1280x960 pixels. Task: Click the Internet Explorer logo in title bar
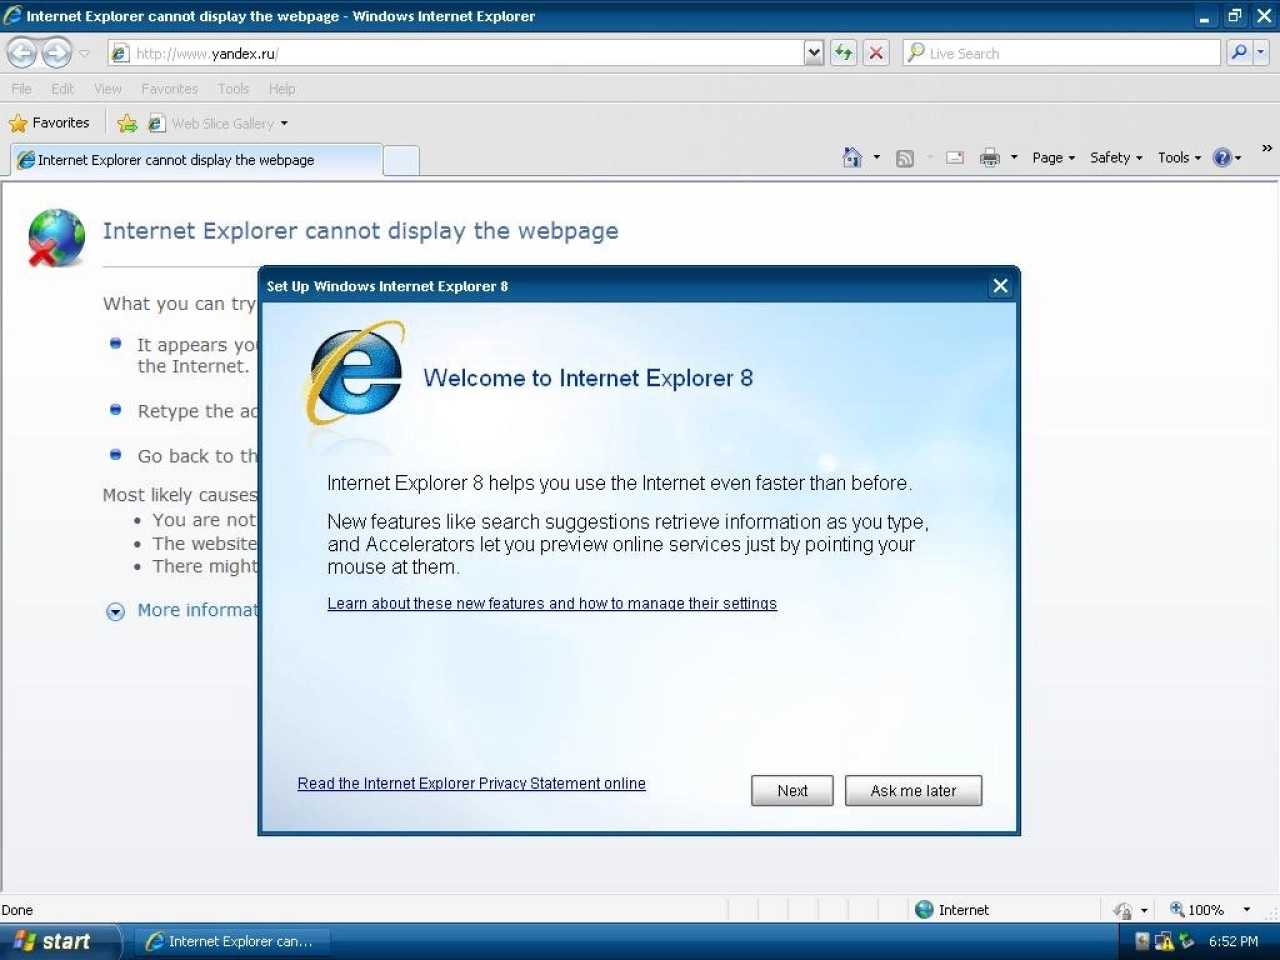[12, 15]
